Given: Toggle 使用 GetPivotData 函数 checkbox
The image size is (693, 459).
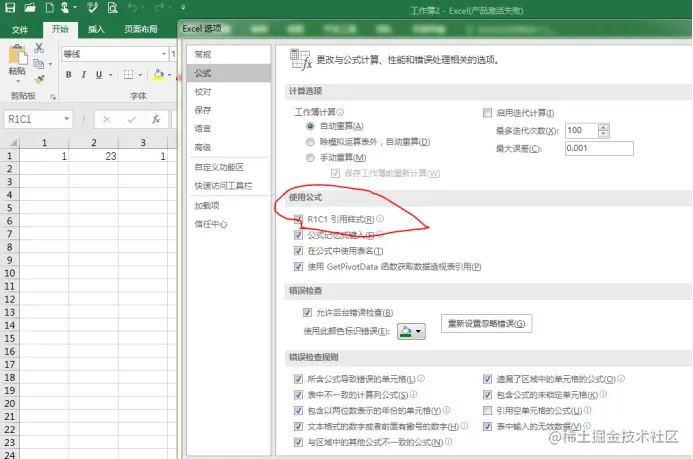Looking at the screenshot, I should click(298, 266).
